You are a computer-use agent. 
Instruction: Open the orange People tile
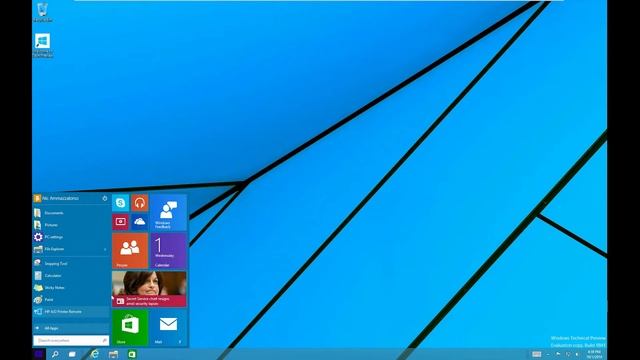(x=130, y=251)
